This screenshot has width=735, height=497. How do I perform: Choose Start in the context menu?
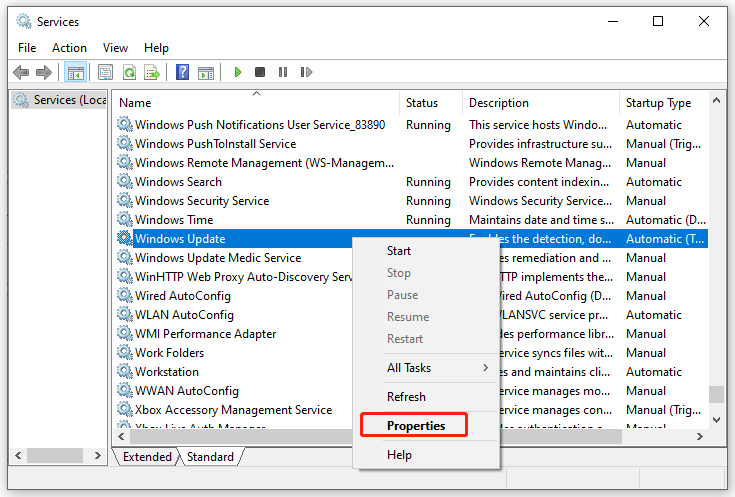[427, 251]
